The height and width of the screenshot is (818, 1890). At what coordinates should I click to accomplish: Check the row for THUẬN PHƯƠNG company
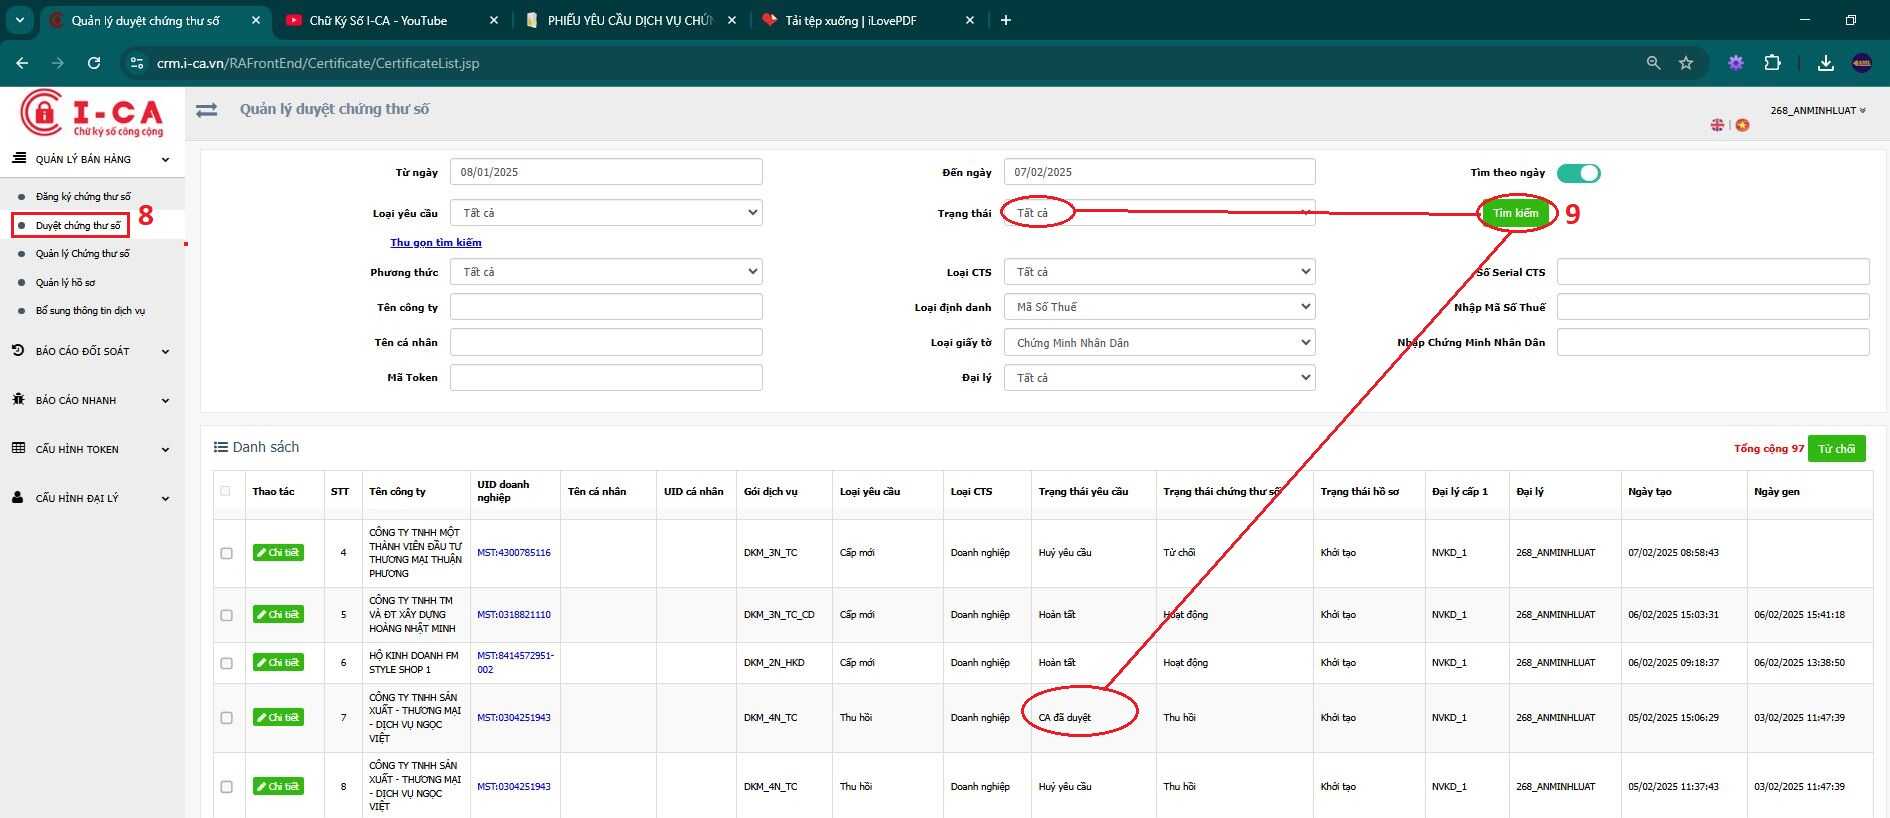pyautogui.click(x=226, y=553)
